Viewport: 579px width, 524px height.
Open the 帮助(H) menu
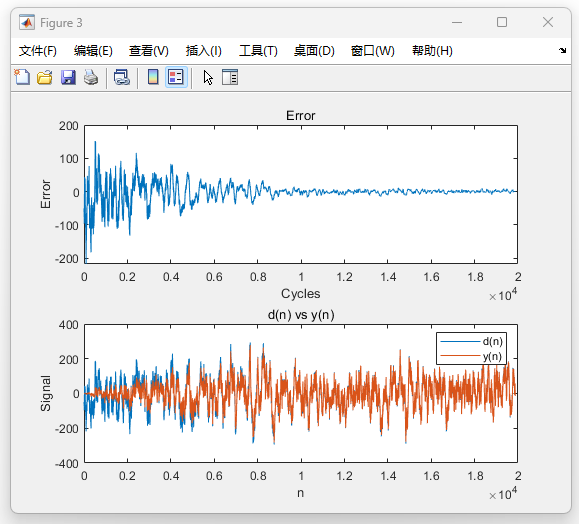click(432, 51)
